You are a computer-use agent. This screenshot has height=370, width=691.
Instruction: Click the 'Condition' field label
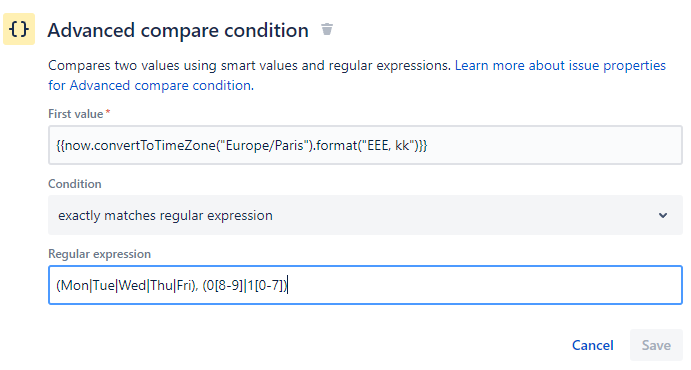74,184
